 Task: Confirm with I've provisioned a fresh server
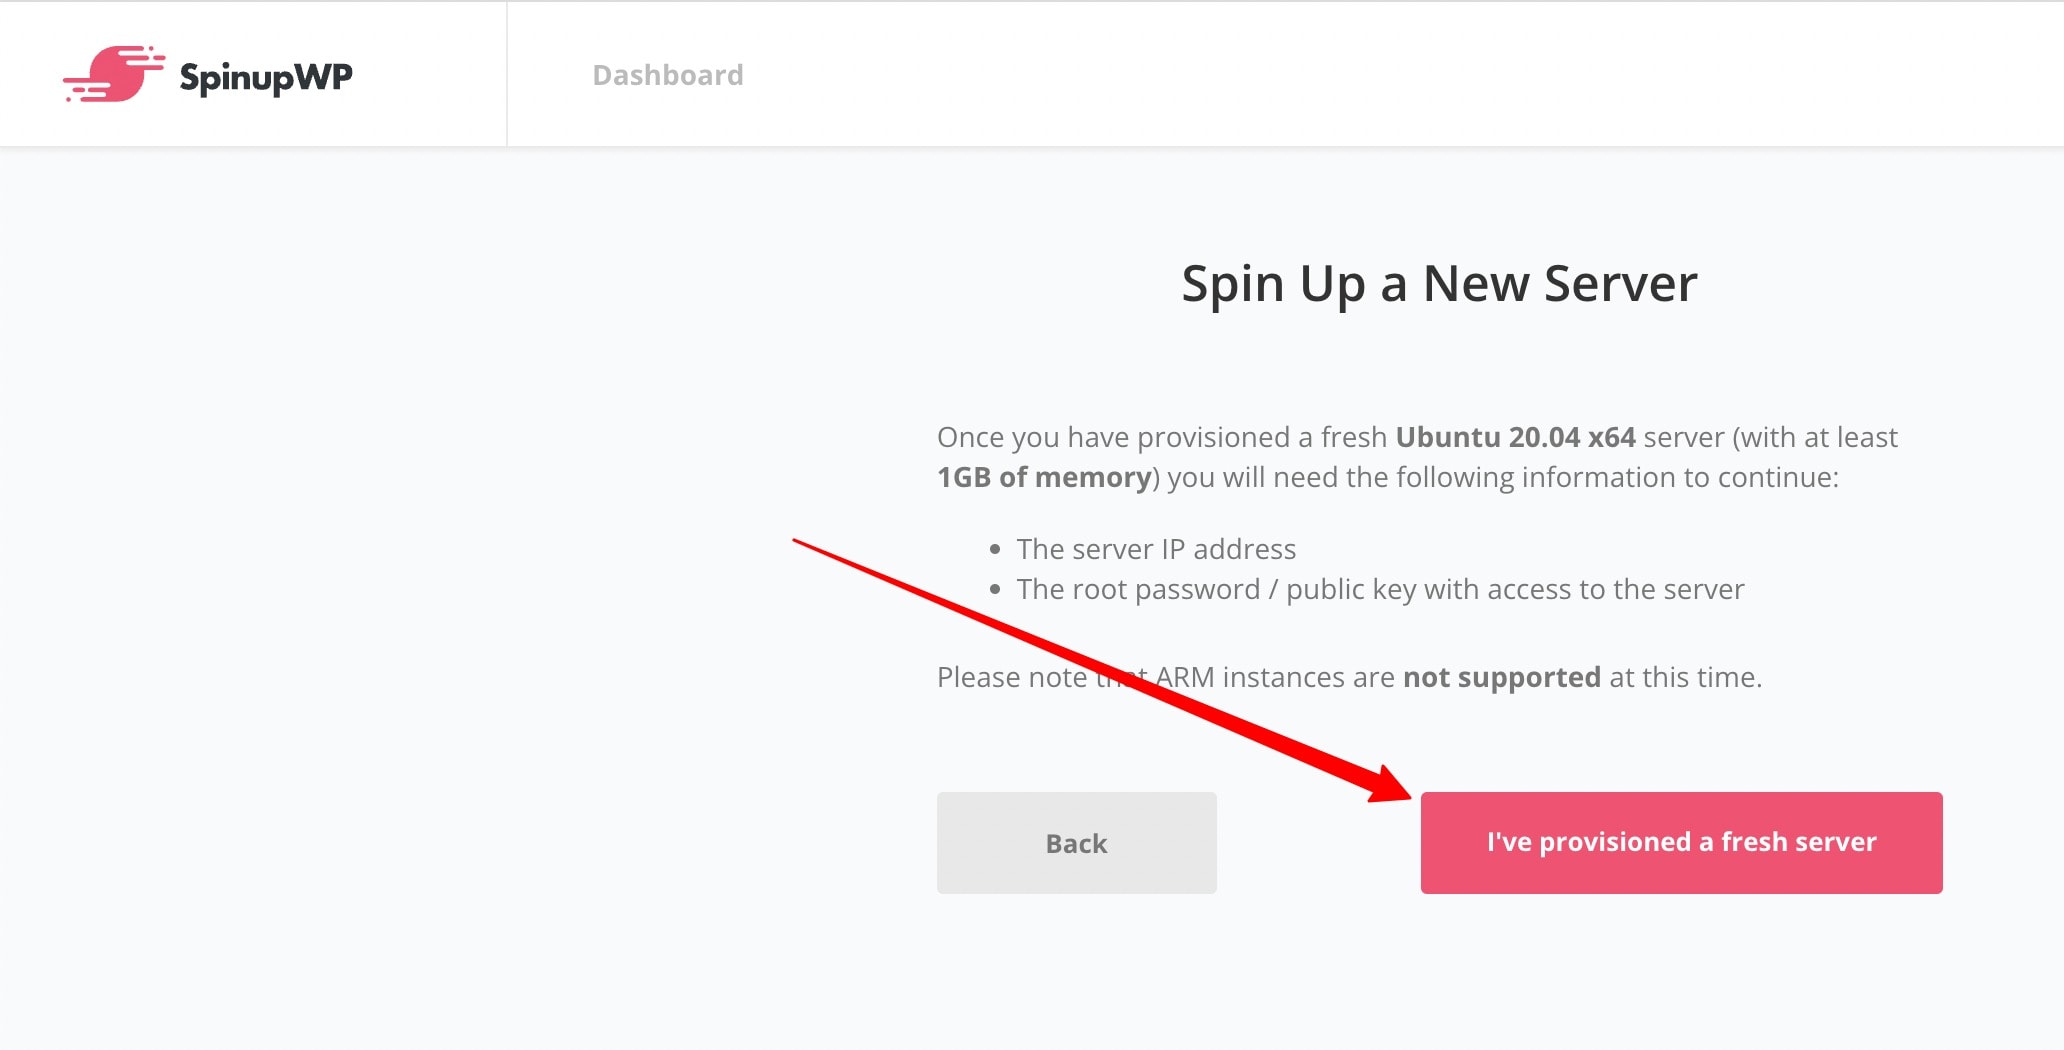point(1682,843)
